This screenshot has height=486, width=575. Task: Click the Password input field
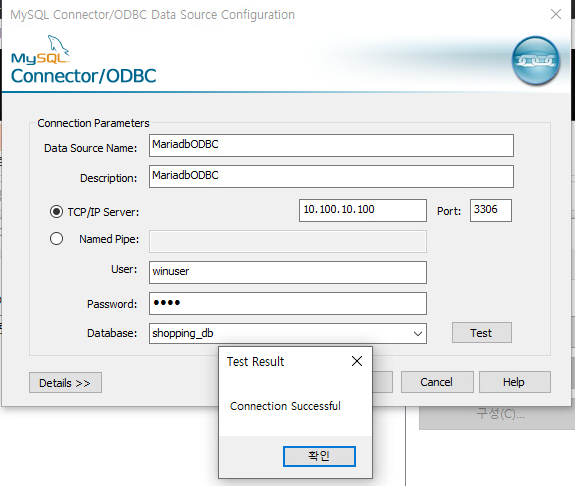pyautogui.click(x=288, y=303)
